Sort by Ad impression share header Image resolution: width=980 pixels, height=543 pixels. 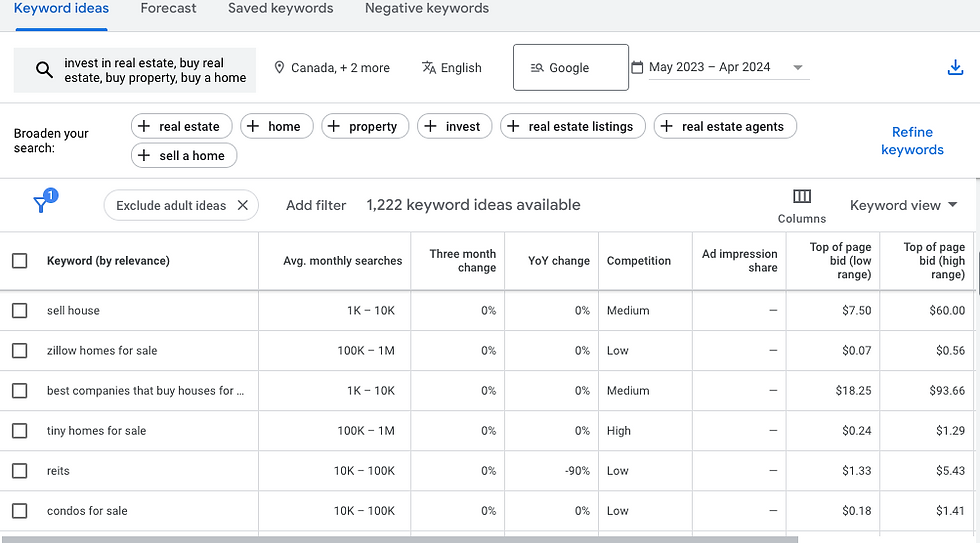coord(739,261)
